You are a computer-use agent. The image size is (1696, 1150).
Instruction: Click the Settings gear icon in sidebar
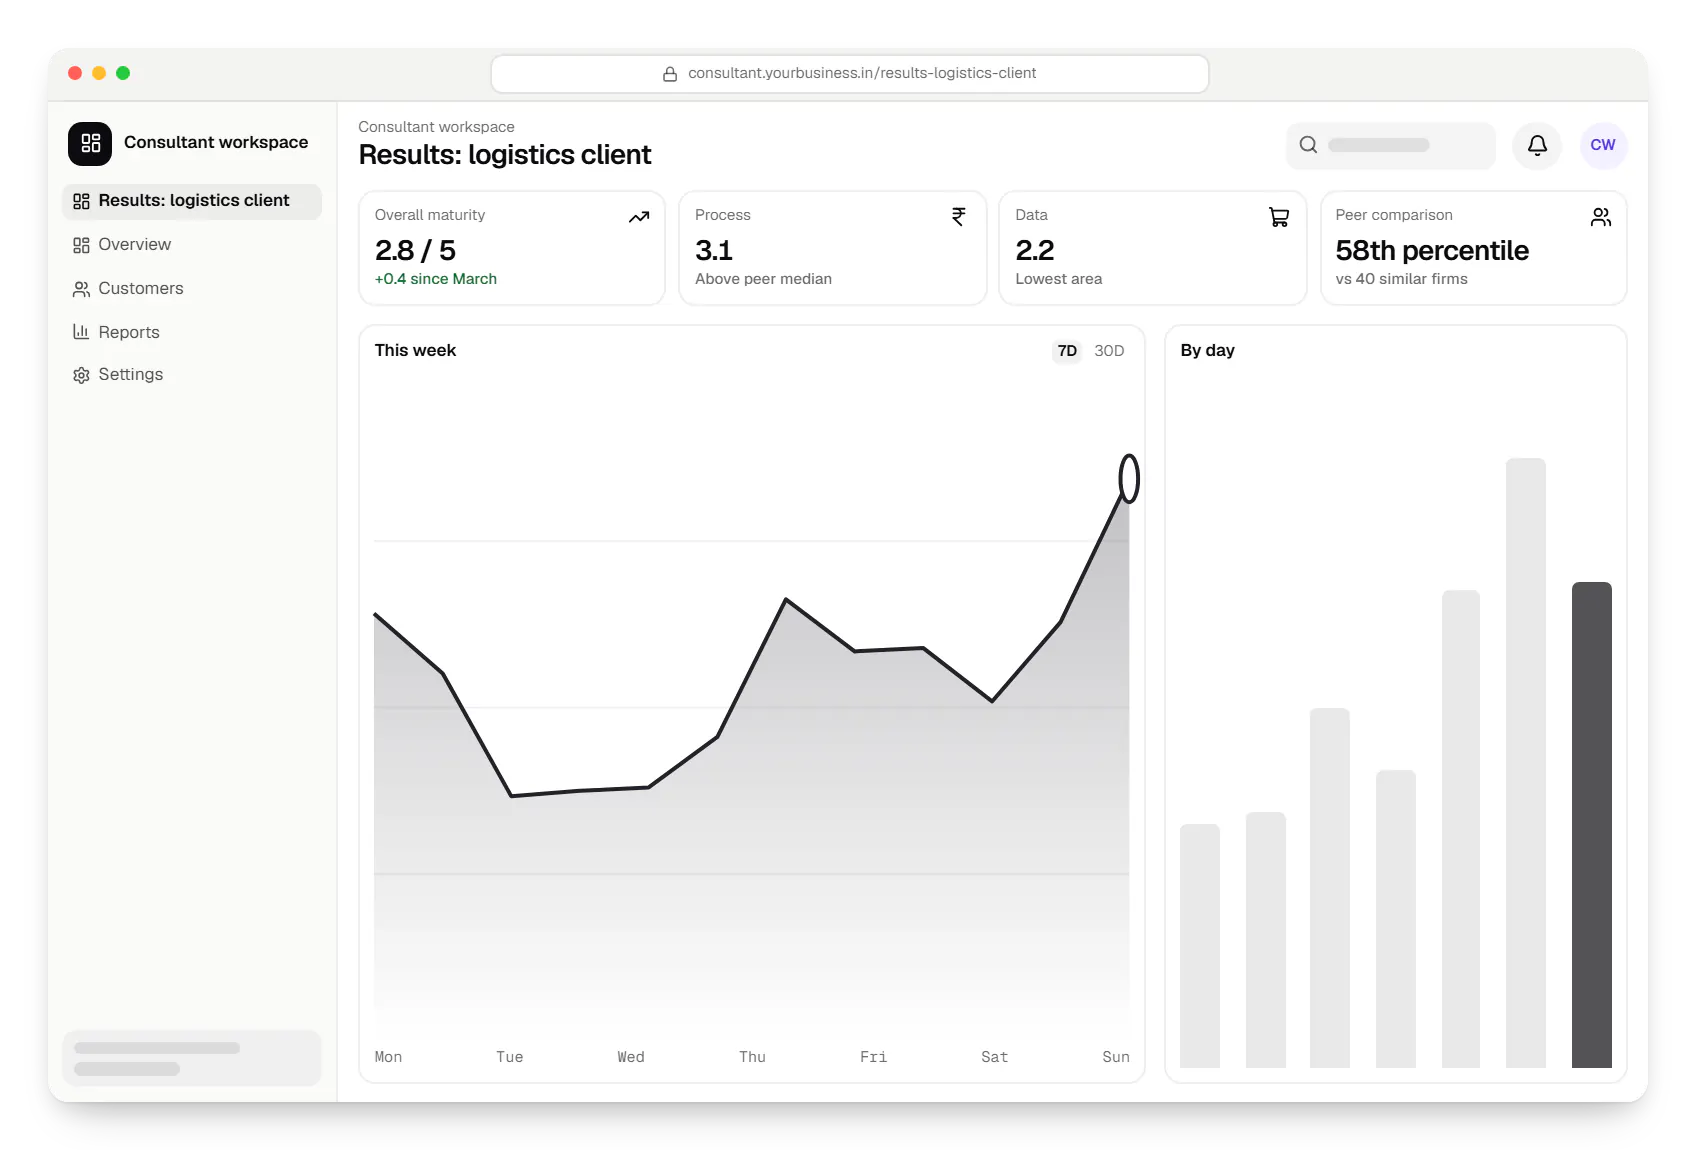pos(81,375)
